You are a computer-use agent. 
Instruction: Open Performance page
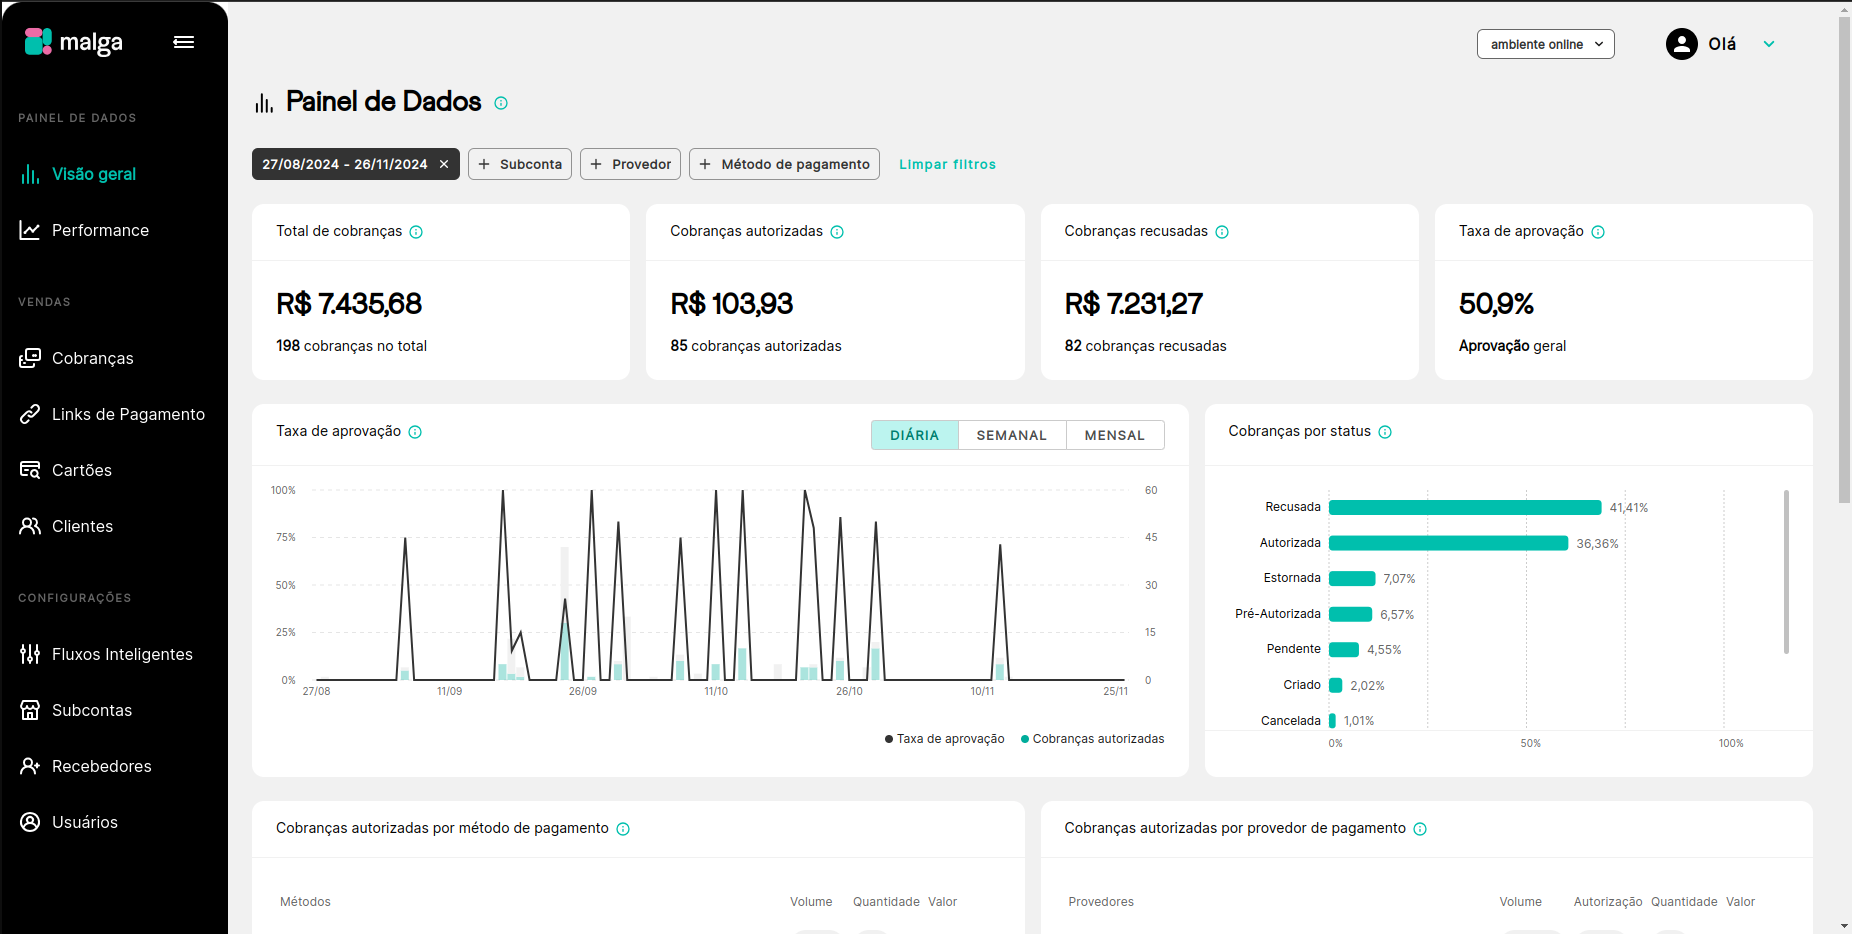click(100, 230)
